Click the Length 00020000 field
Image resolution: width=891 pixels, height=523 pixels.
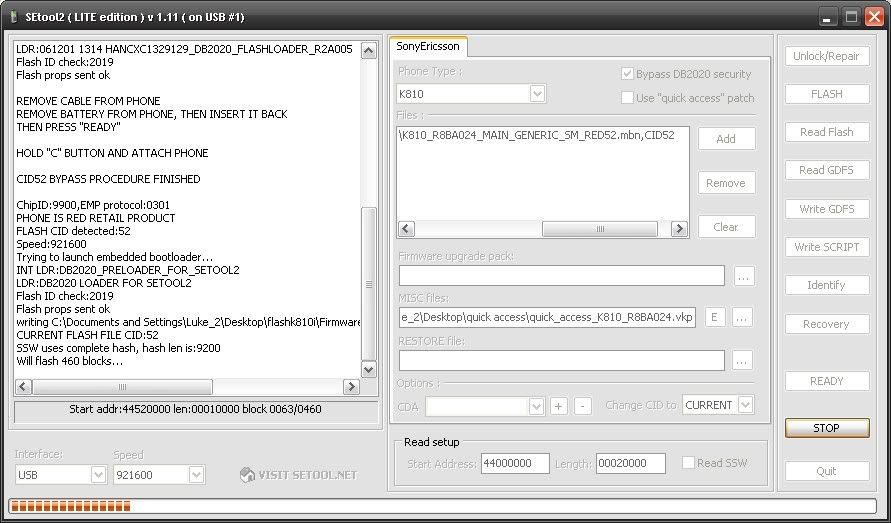[x=631, y=463]
